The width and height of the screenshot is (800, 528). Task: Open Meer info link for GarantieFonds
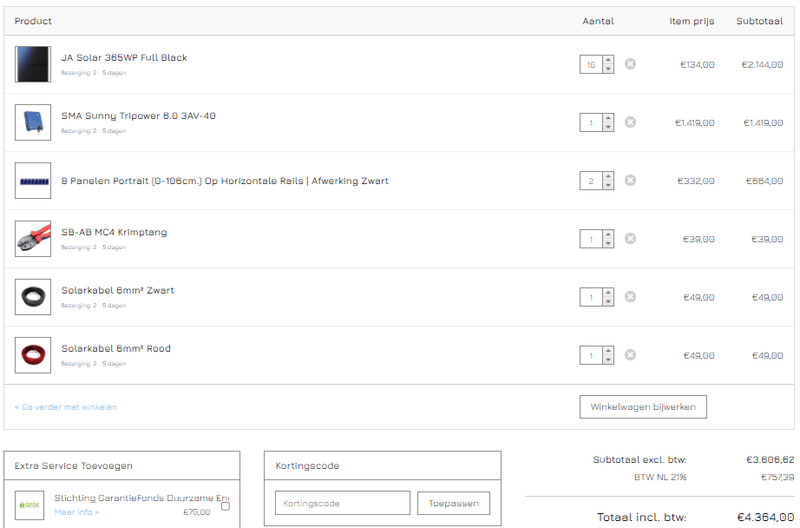tap(77, 512)
